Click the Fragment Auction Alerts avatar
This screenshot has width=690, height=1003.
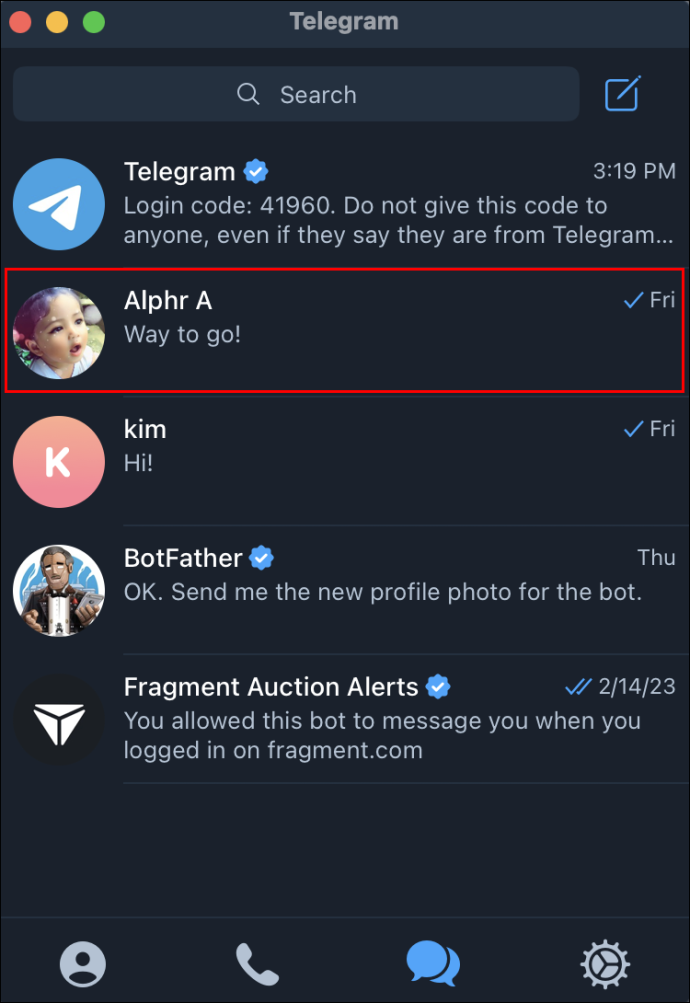coord(59,720)
